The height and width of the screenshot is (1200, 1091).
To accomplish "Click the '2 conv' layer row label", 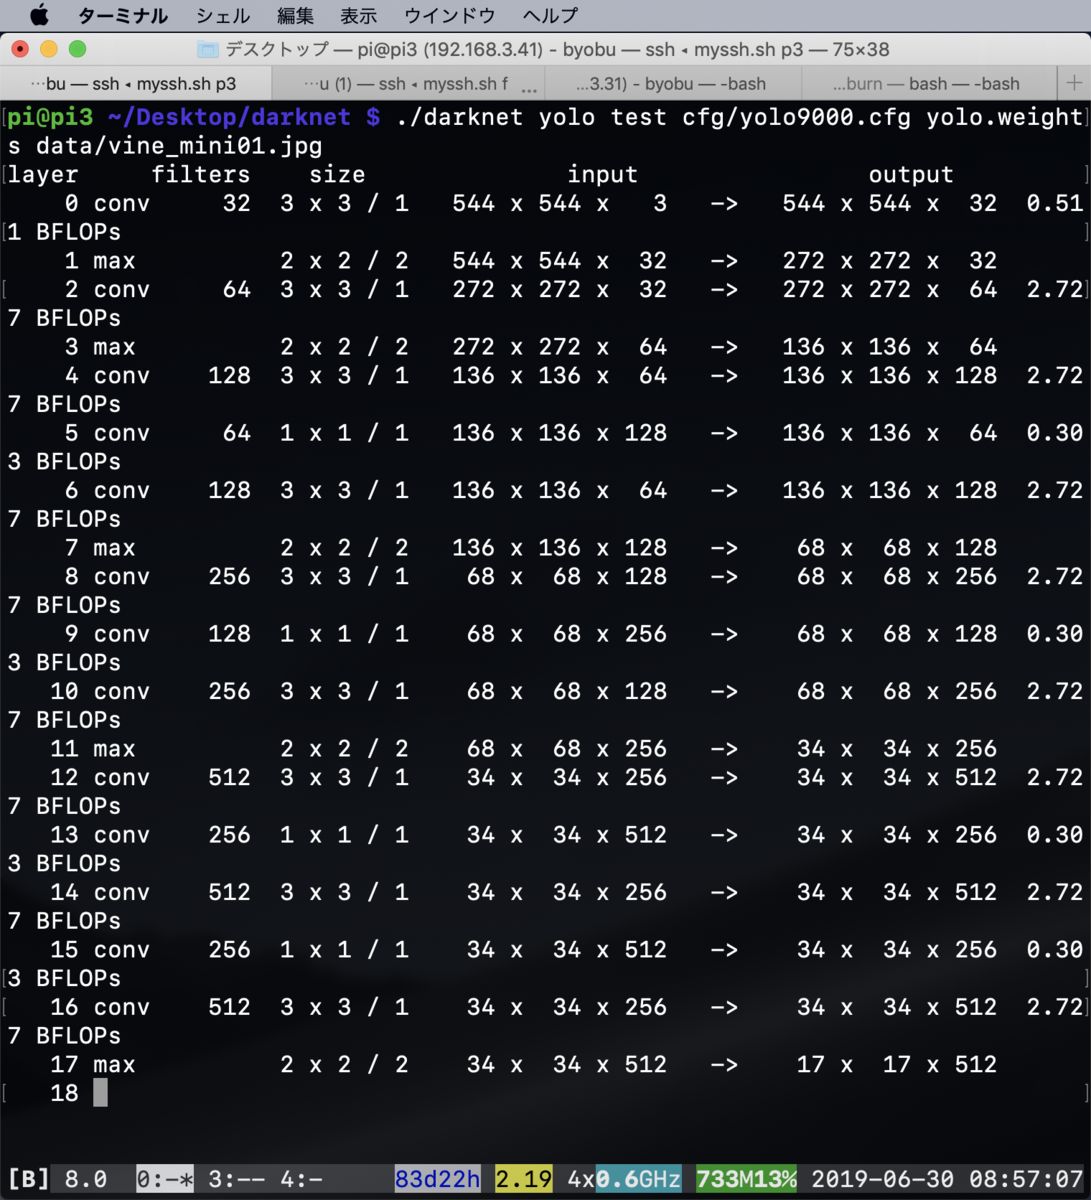I will point(107,290).
